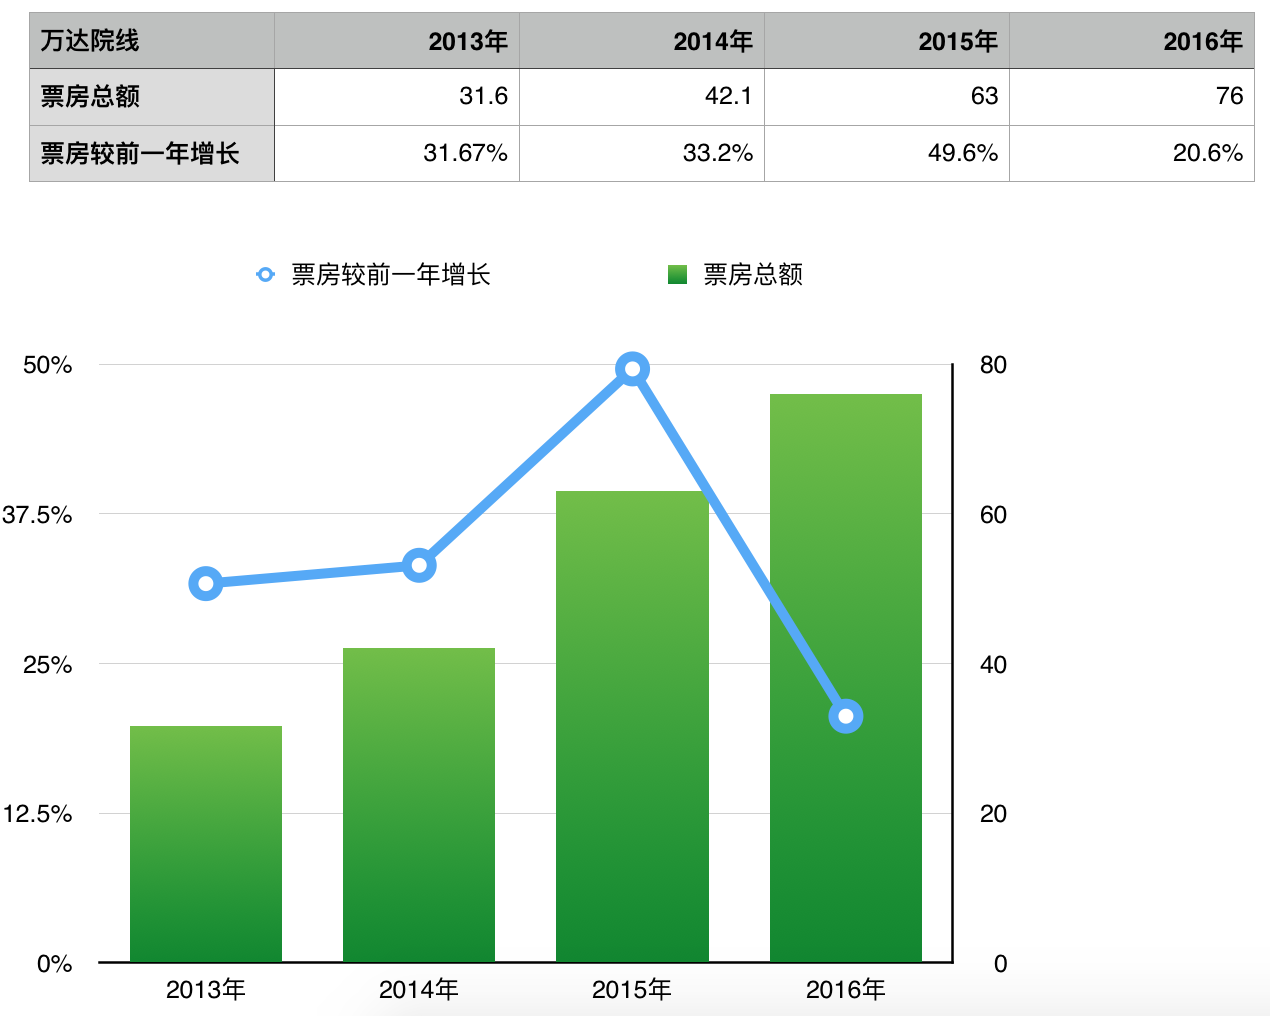Screen dimensions: 1270x1016
Task: Select the 票房总额 row header in table
Action: 152,97
